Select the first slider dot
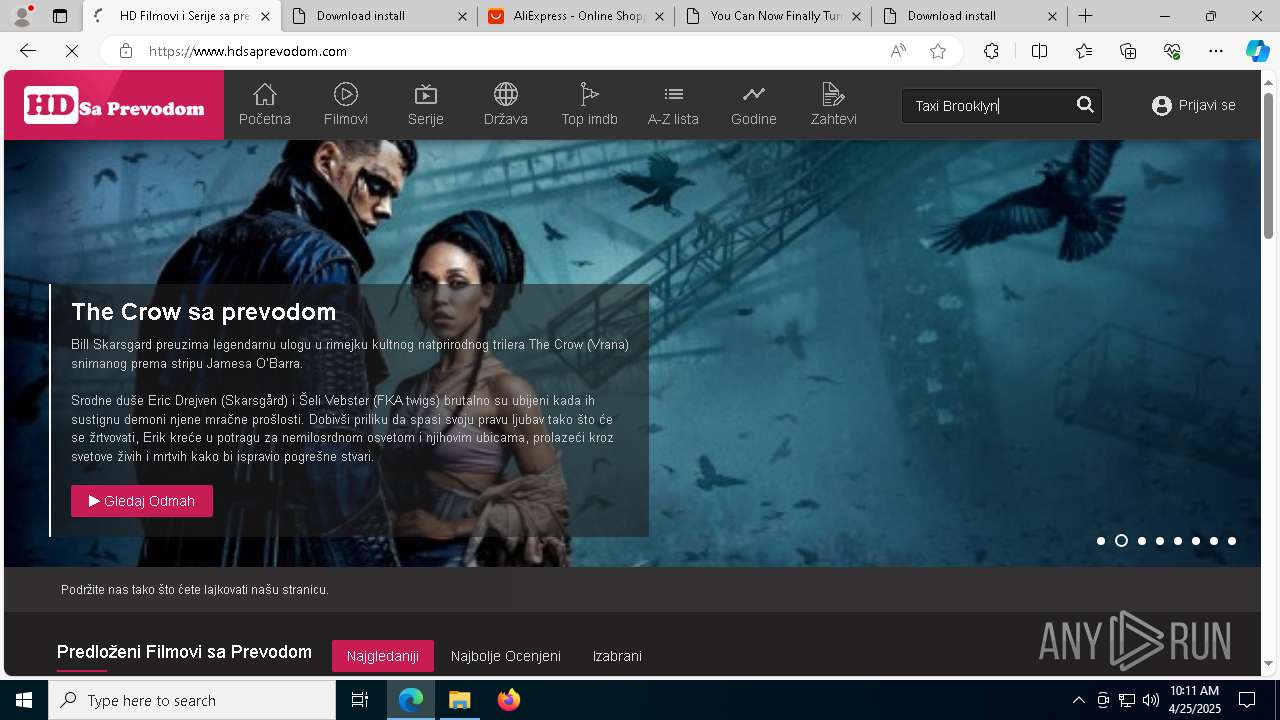Image resolution: width=1280 pixels, height=720 pixels. pyautogui.click(x=1101, y=541)
